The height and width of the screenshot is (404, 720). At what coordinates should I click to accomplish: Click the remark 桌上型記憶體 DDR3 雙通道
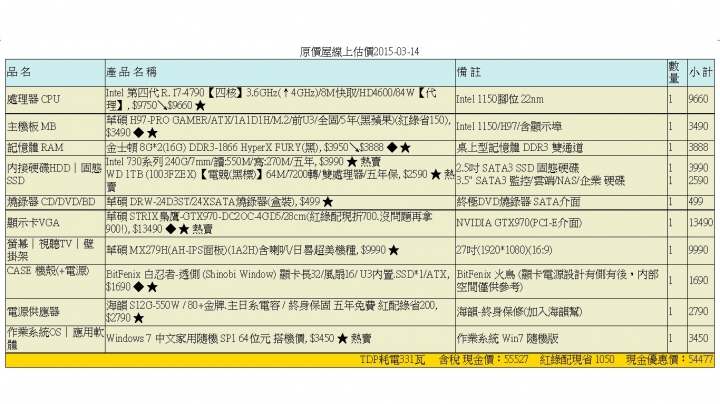[520, 147]
